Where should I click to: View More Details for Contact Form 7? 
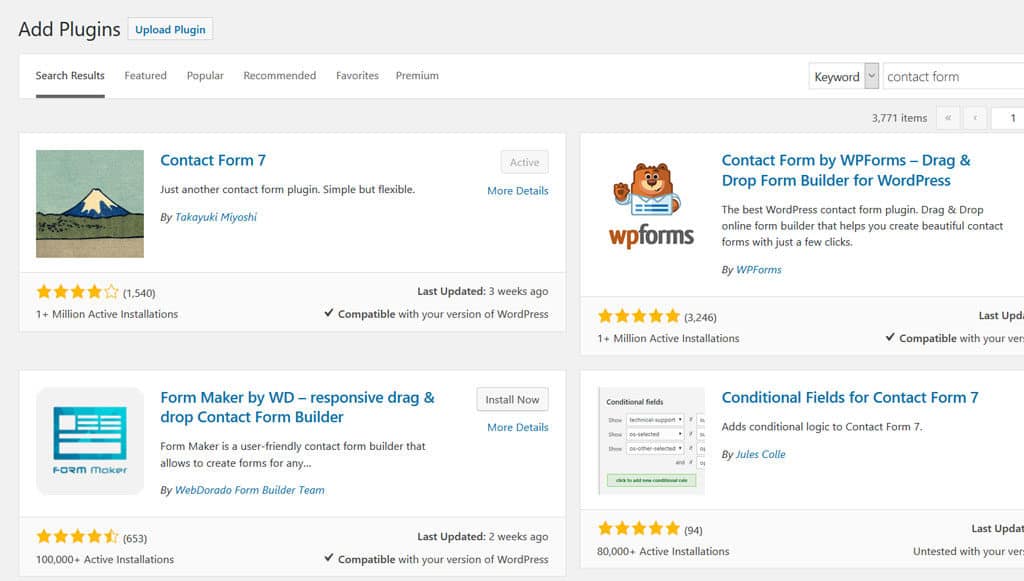coord(518,191)
